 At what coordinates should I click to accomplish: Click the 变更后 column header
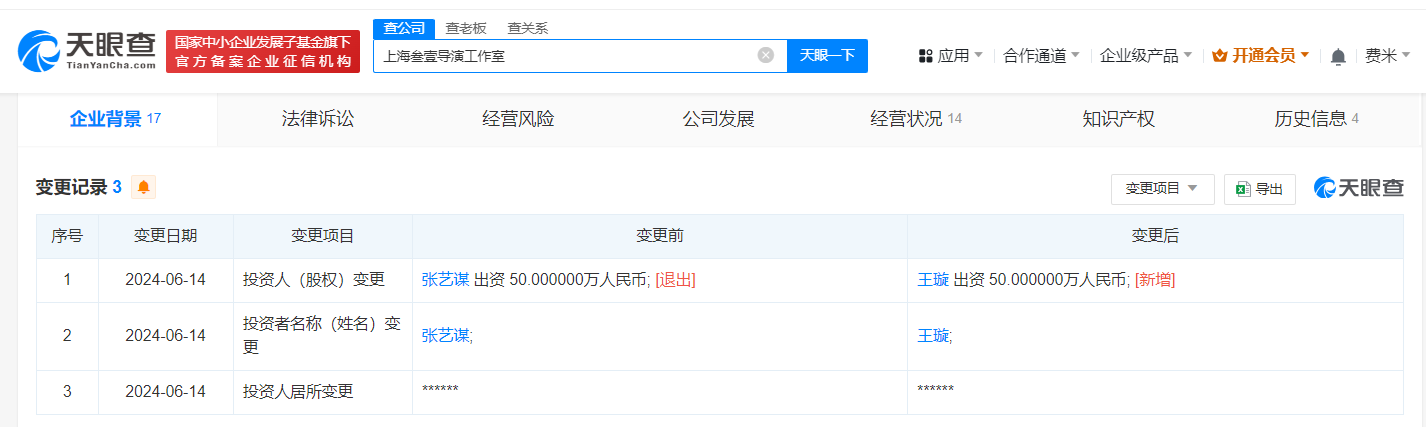click(1155, 236)
